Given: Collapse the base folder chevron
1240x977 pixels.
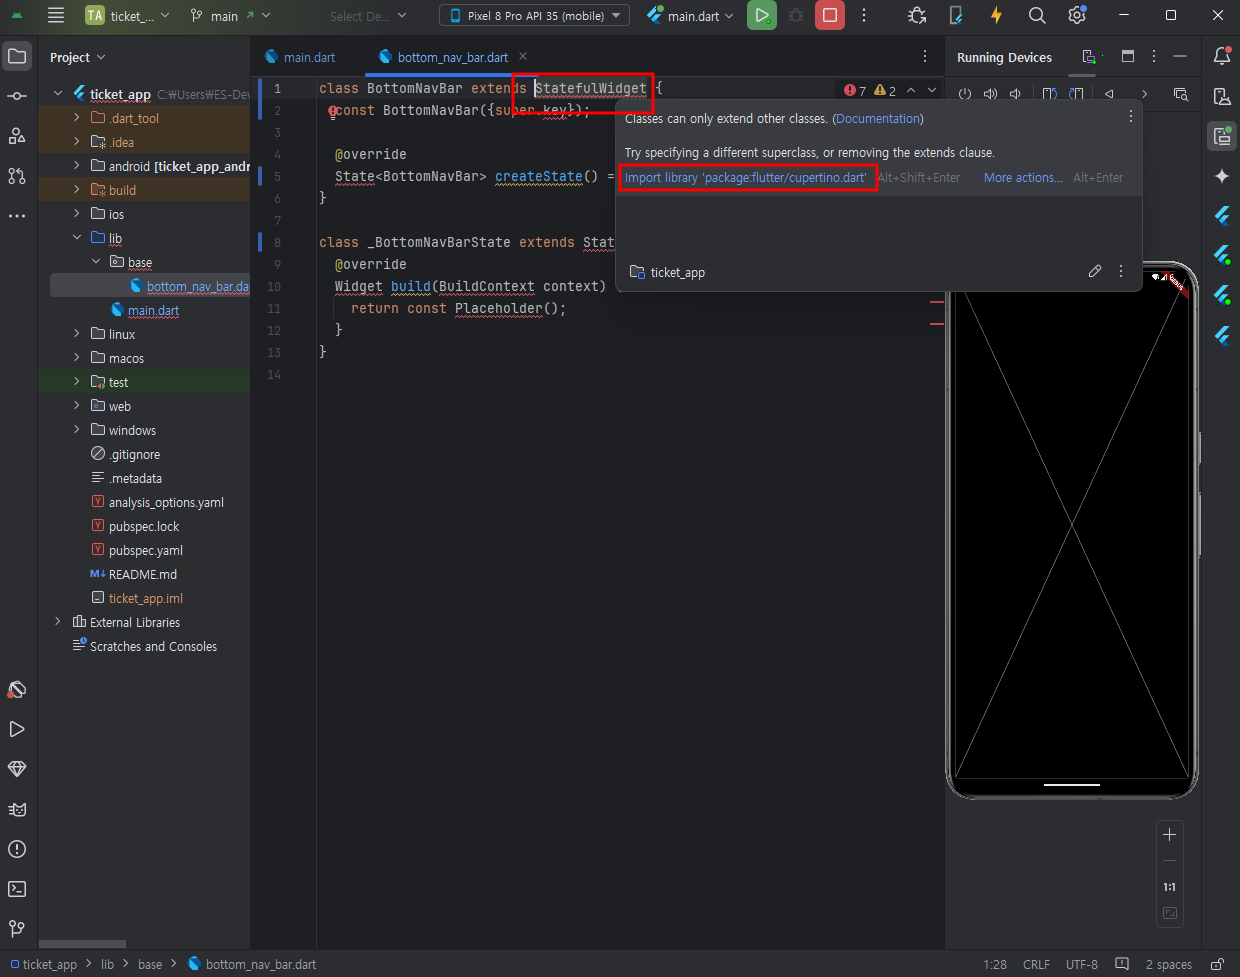Looking at the screenshot, I should pos(96,262).
